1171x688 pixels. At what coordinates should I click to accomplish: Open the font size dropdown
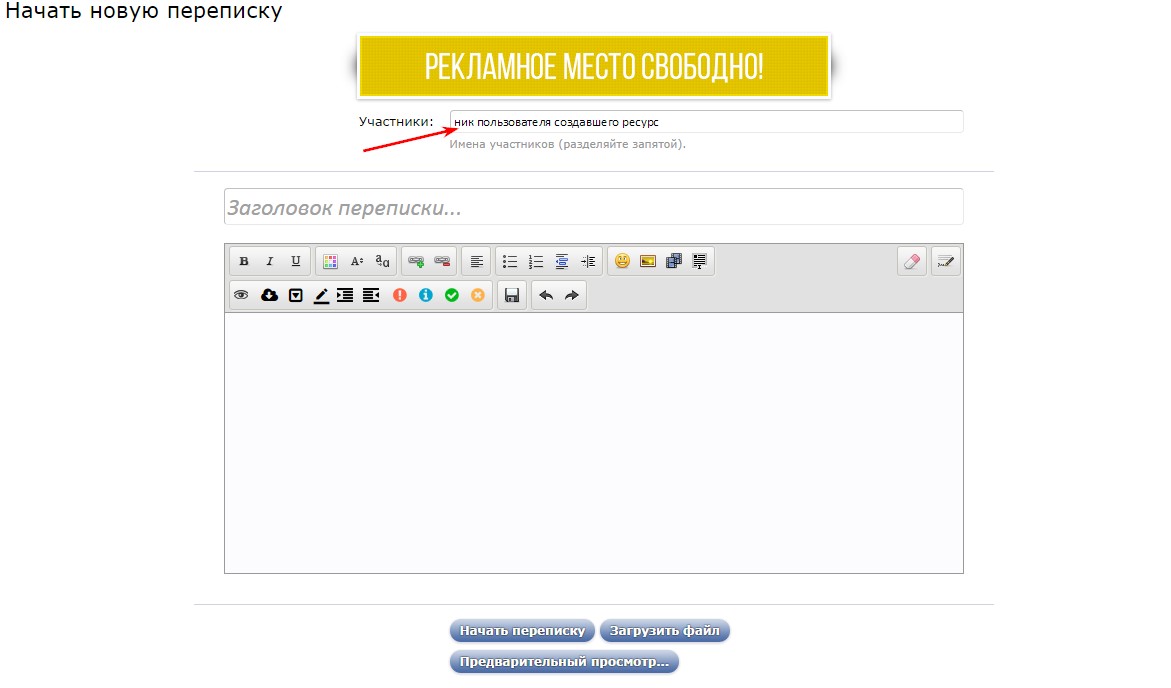[356, 262]
